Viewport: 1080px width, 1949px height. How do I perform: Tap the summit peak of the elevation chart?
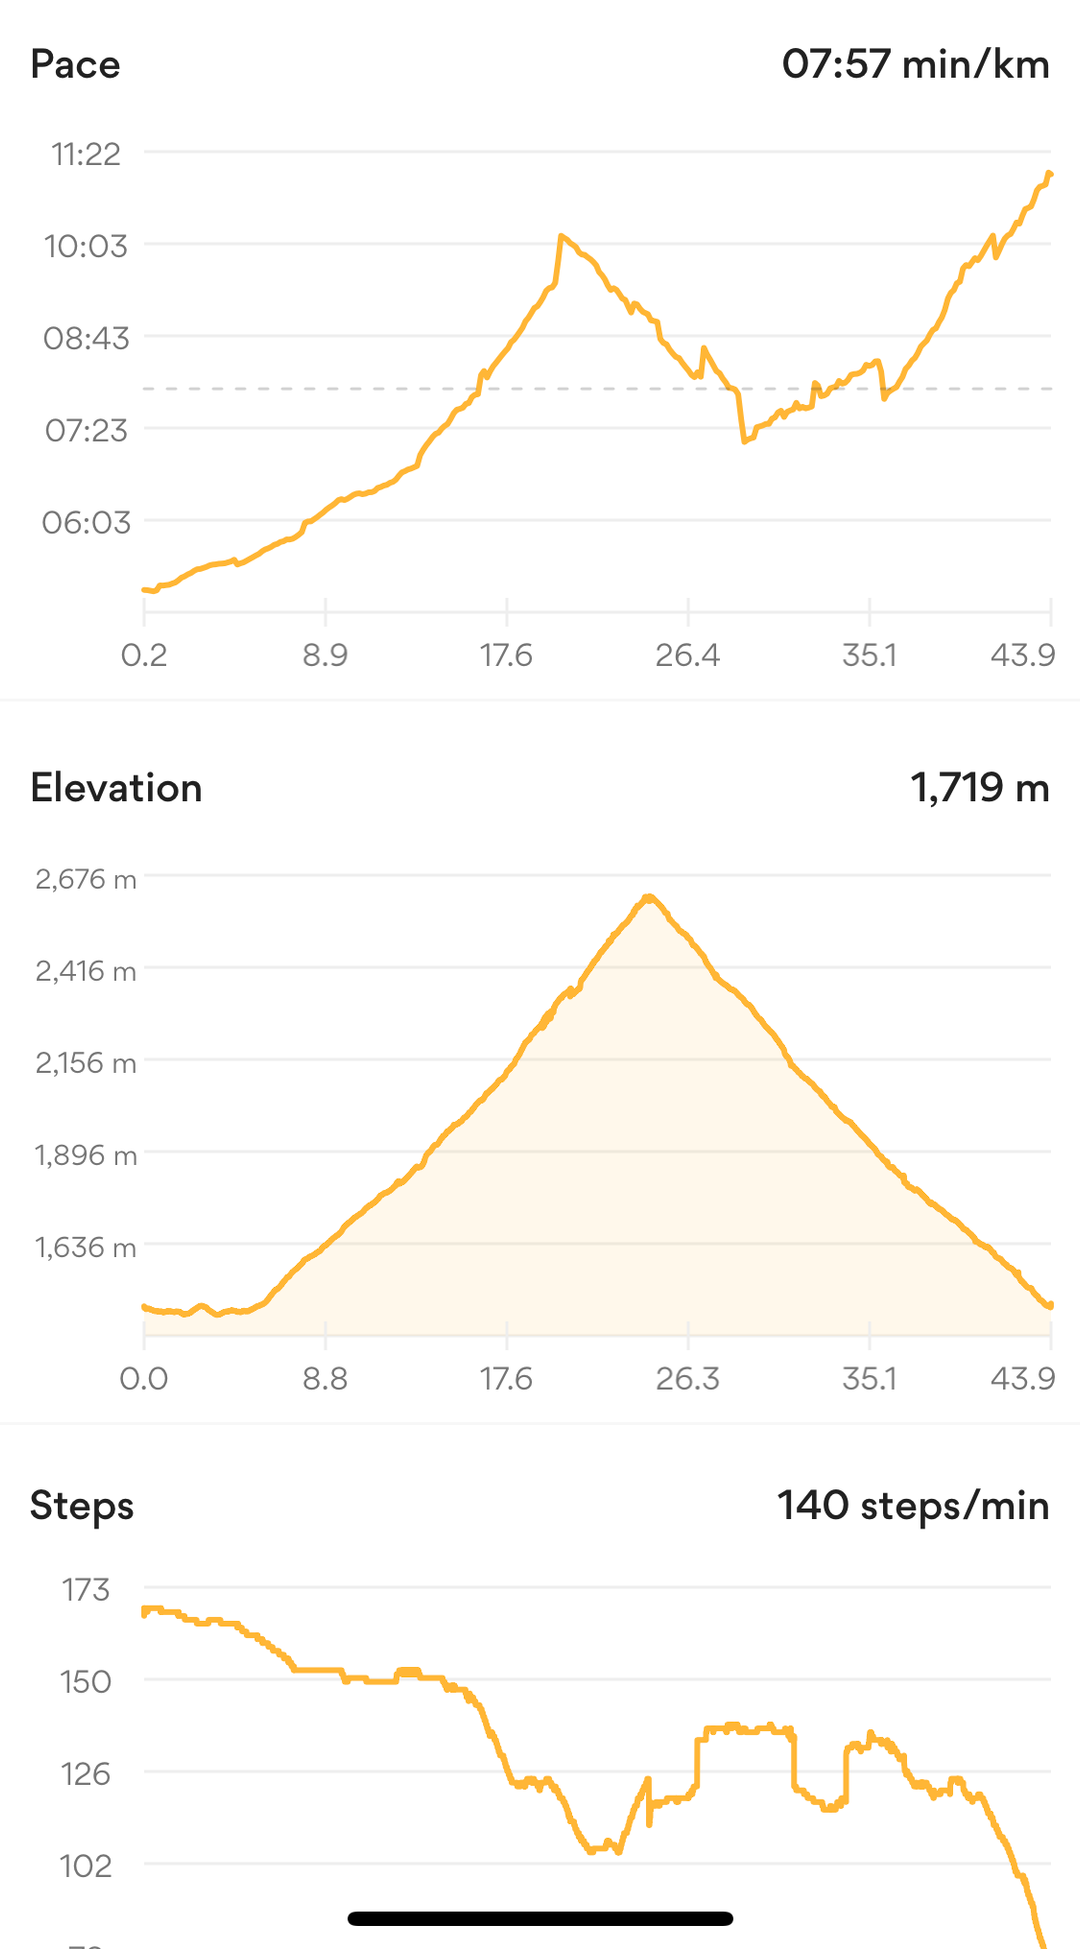pos(649,897)
